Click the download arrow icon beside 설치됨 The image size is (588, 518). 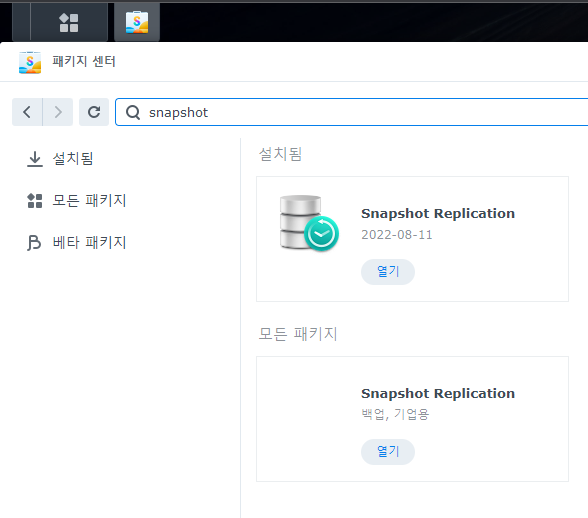(35, 159)
